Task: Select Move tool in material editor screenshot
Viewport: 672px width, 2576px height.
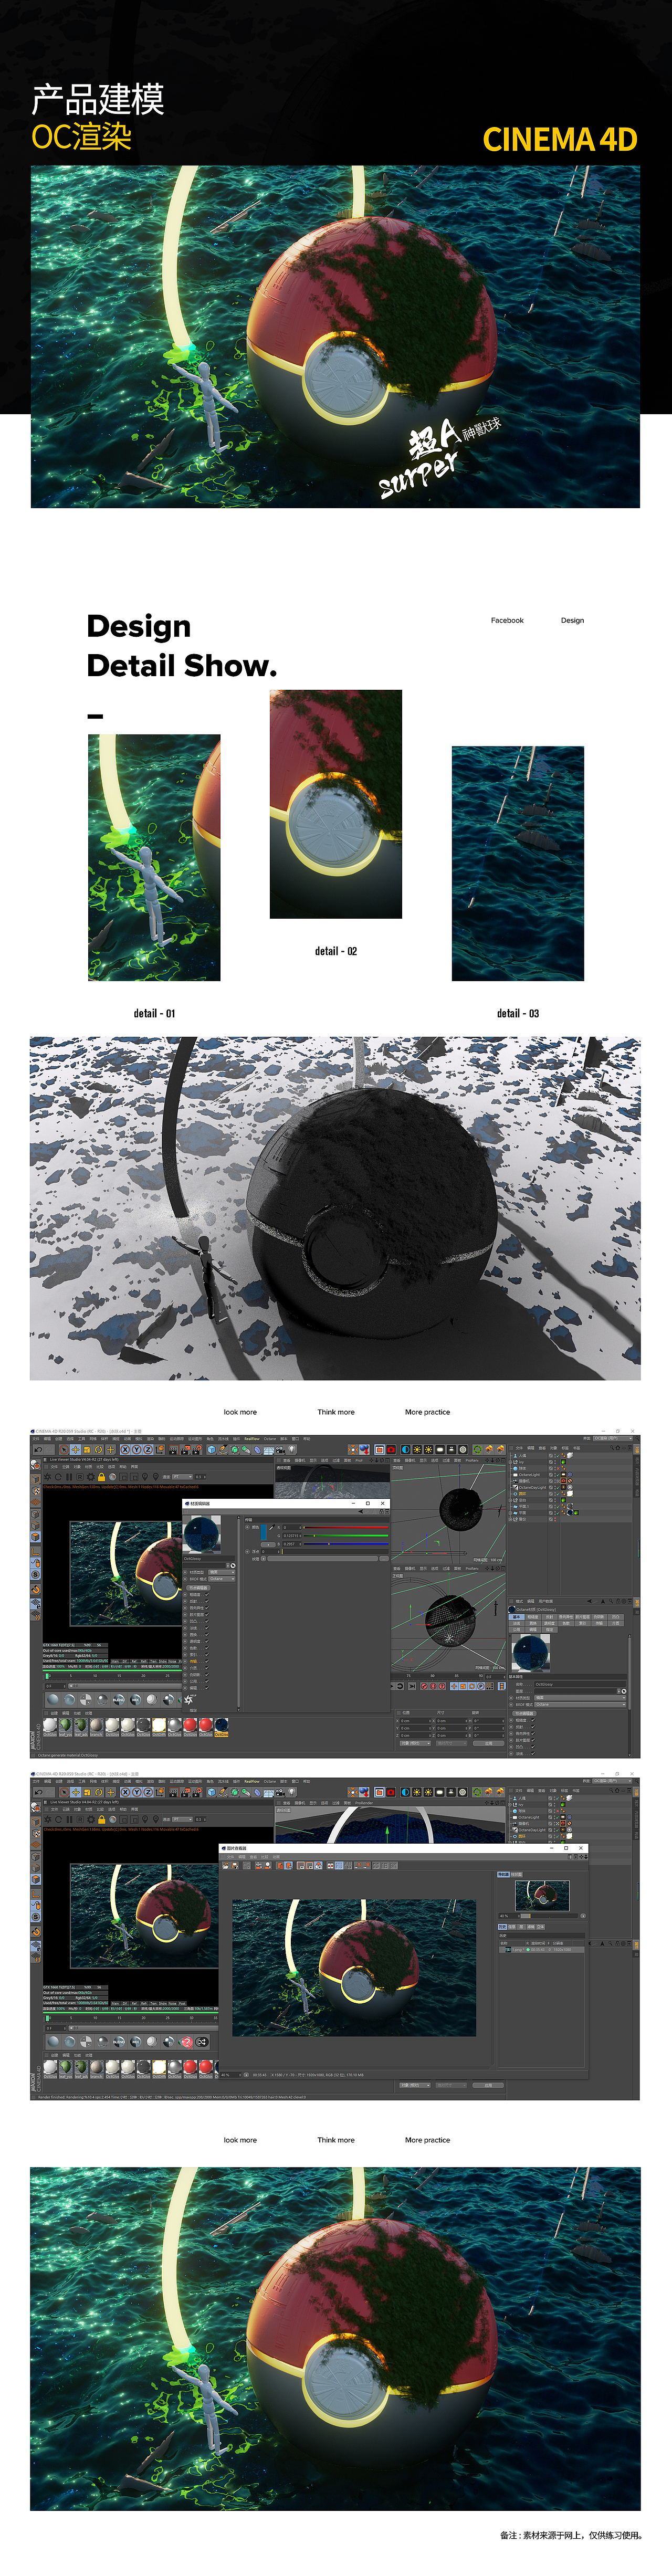Action: coord(75,1449)
